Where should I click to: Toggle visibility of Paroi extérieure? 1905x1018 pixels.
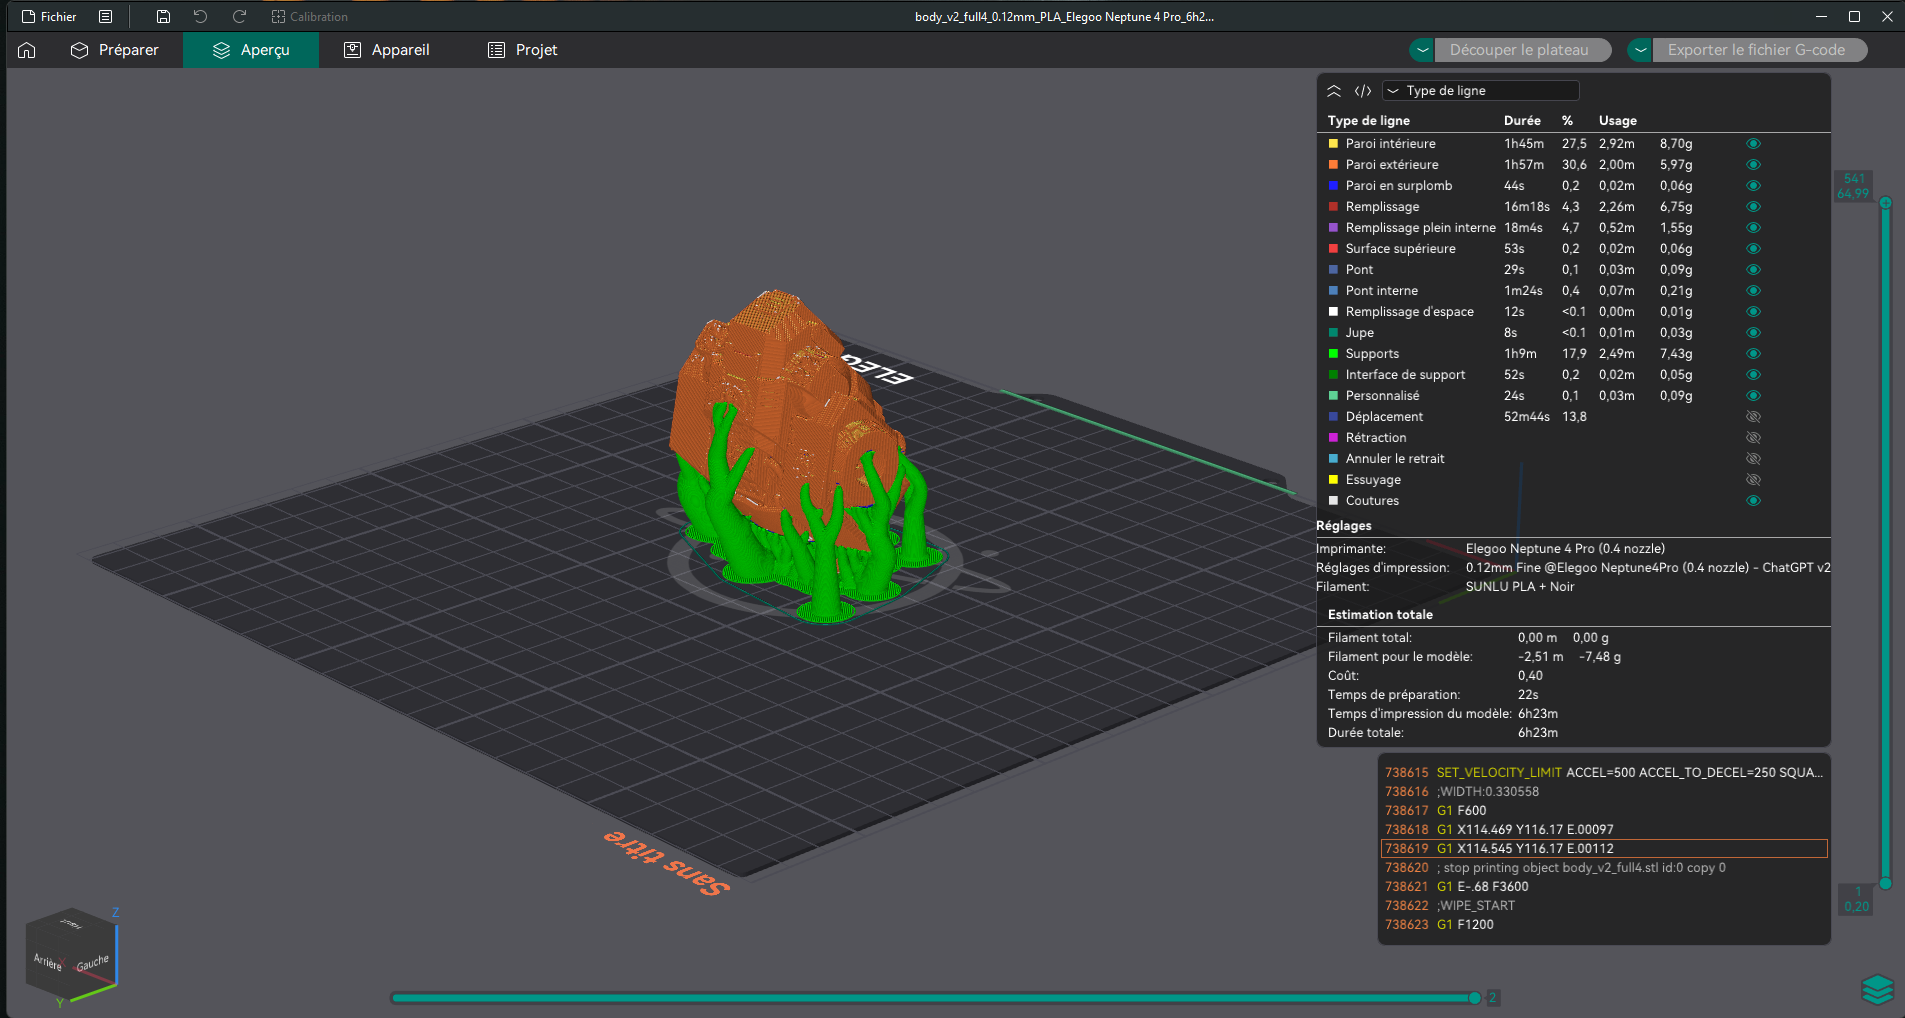[x=1753, y=165]
